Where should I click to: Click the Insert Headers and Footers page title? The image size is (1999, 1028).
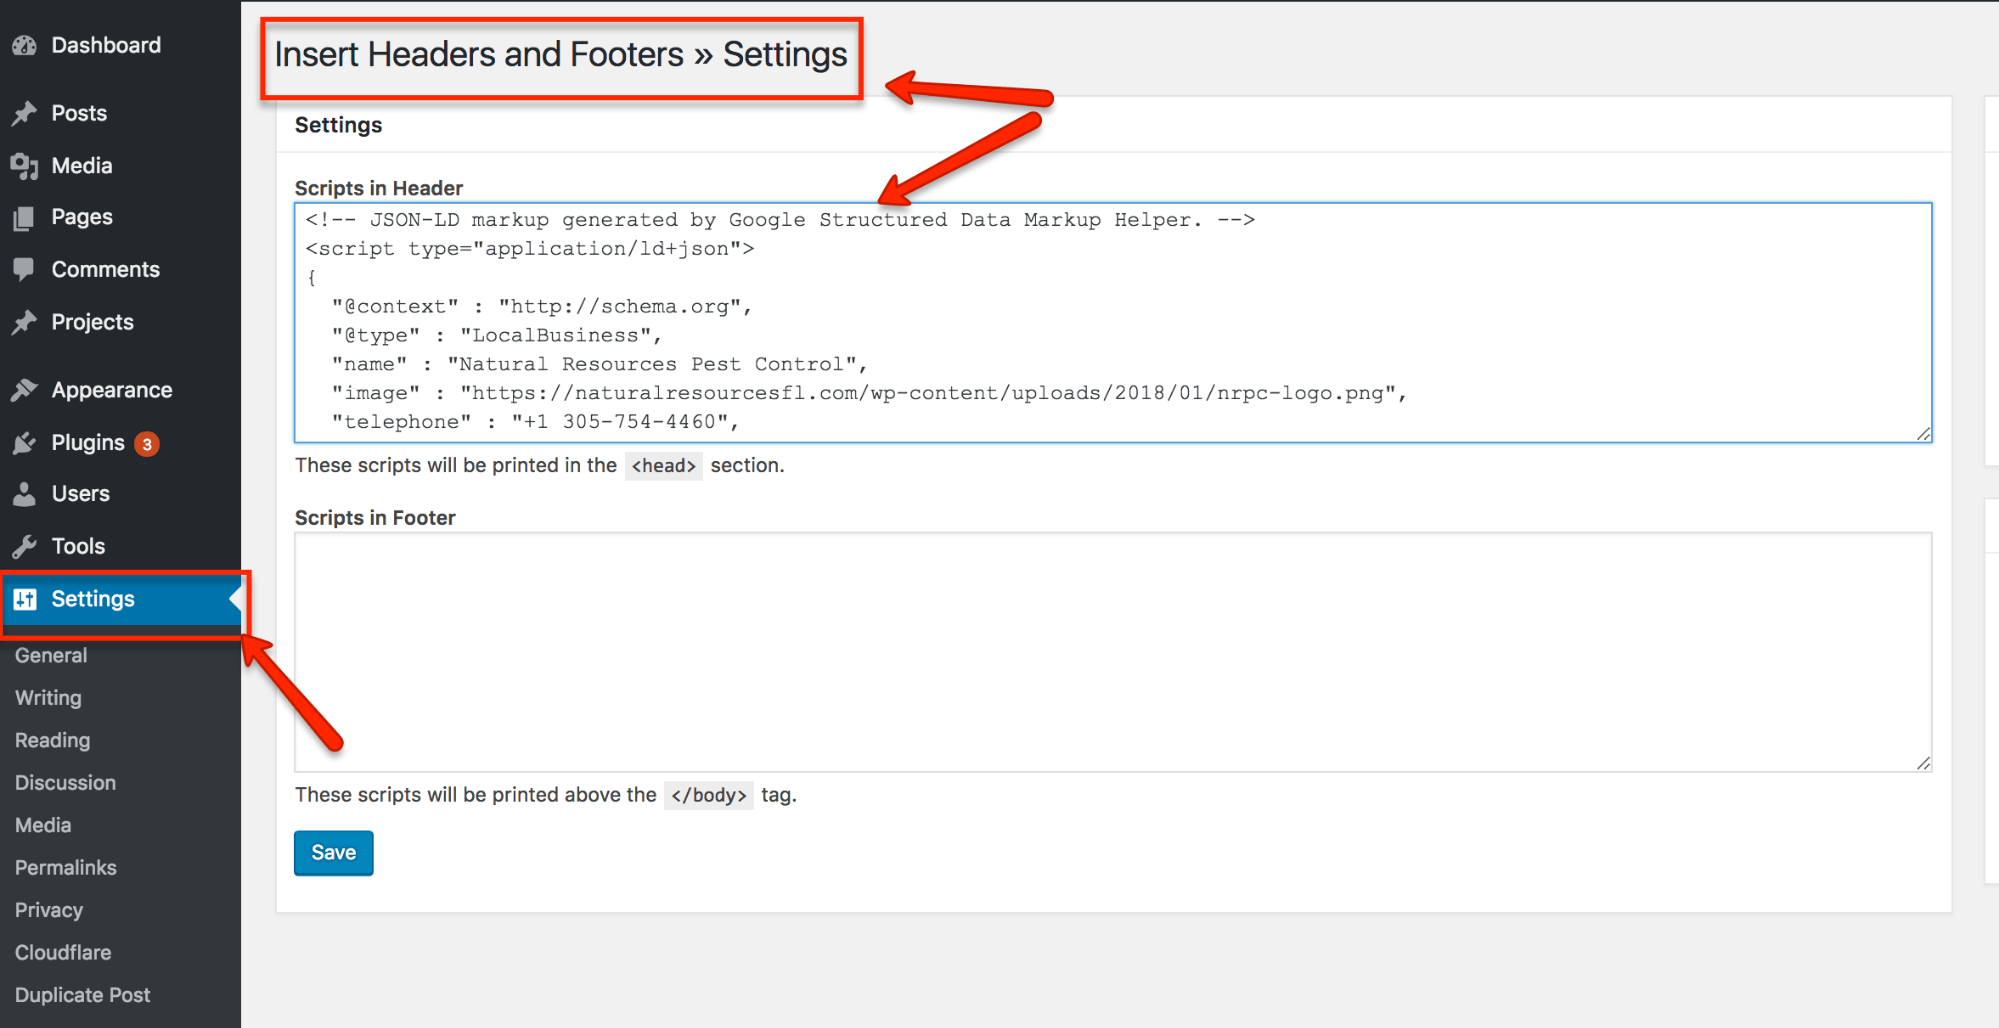click(561, 54)
